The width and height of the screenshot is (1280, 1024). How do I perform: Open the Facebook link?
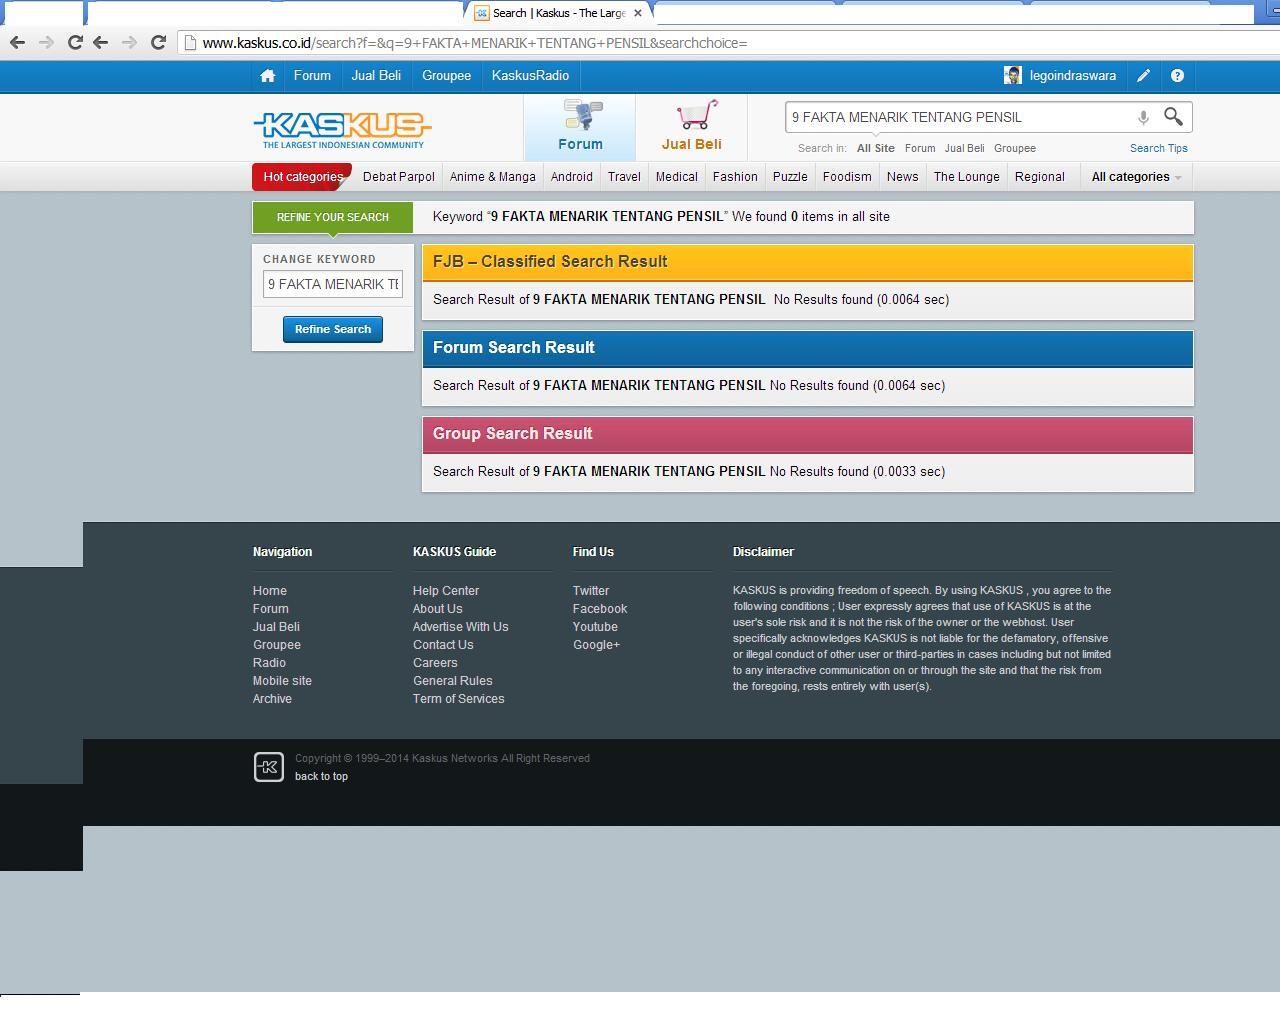600,609
